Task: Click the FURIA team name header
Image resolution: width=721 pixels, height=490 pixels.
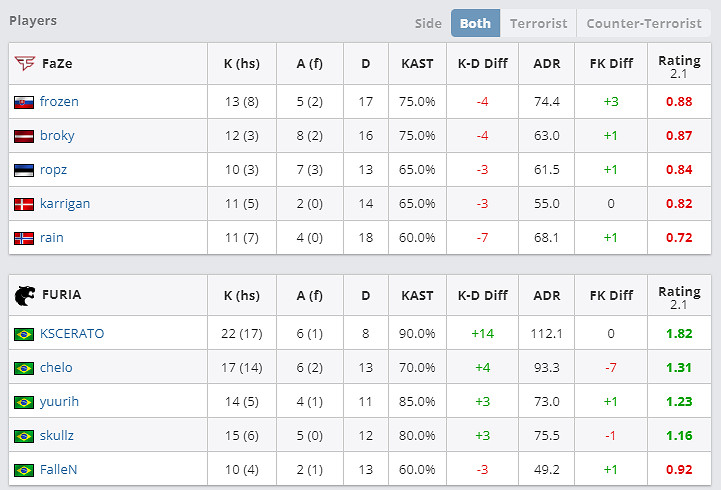Action: (61, 295)
